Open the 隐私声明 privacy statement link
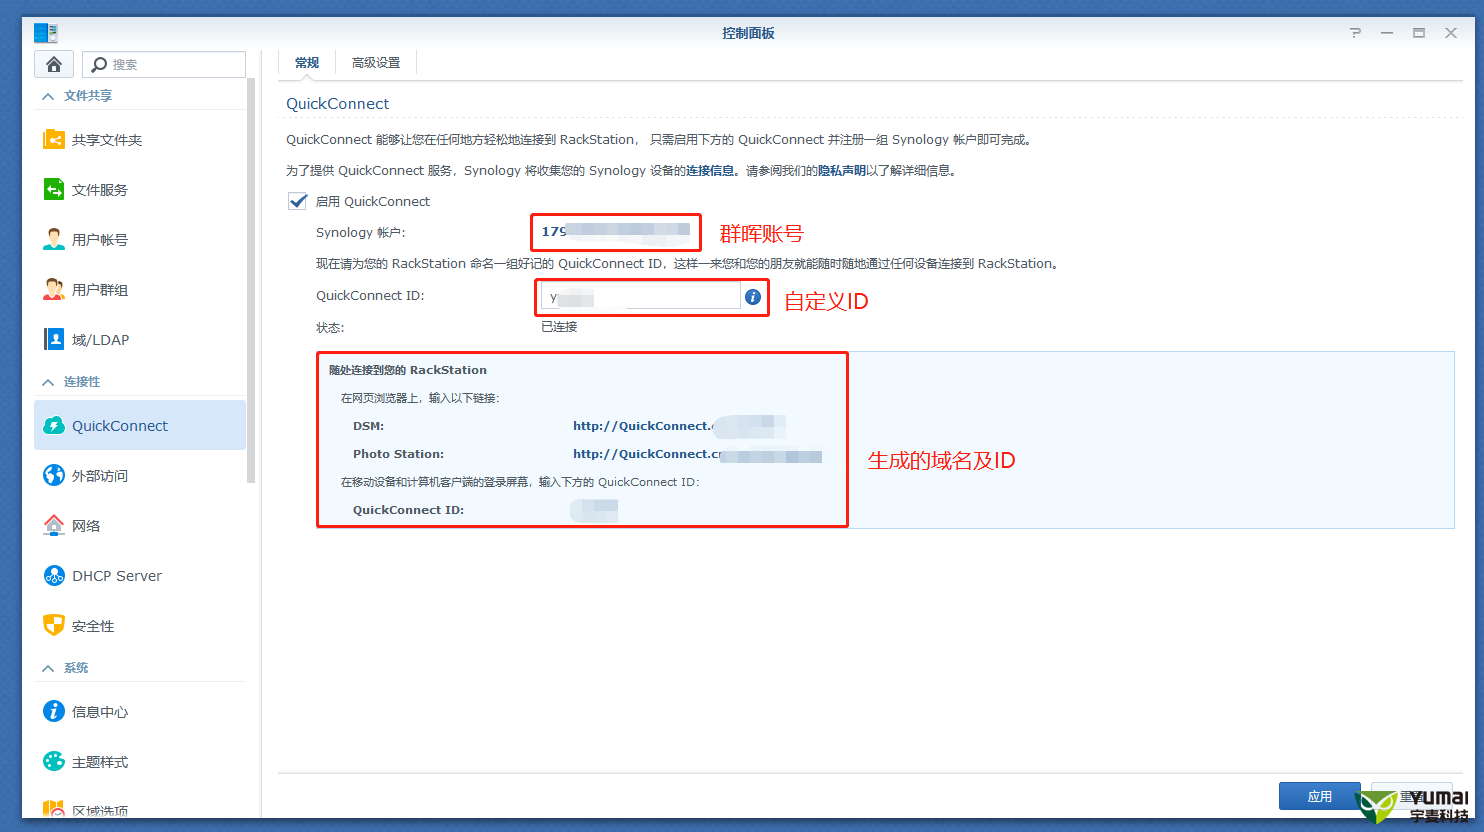Image resolution: width=1484 pixels, height=832 pixels. (x=842, y=171)
